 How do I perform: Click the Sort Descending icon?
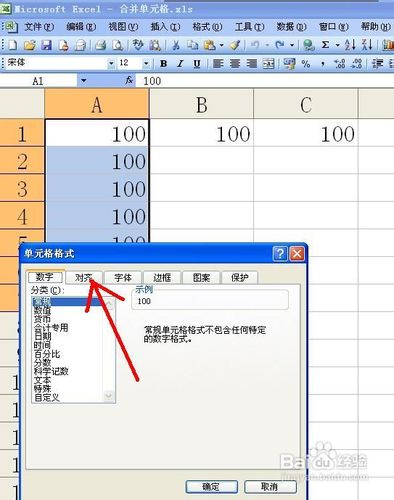pos(367,45)
